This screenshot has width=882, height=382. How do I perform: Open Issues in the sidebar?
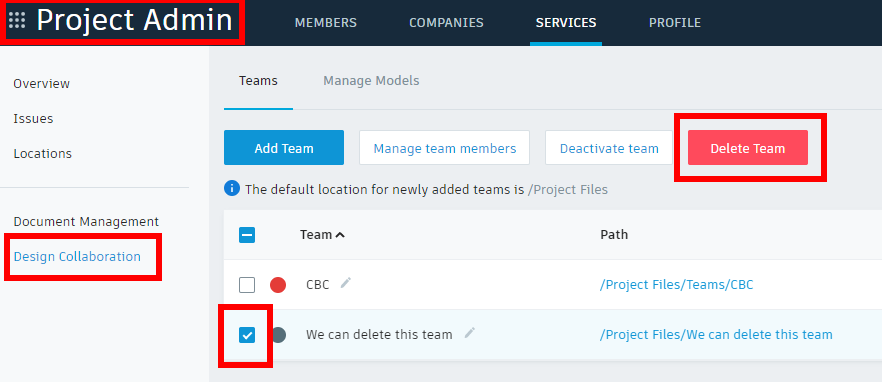point(33,119)
